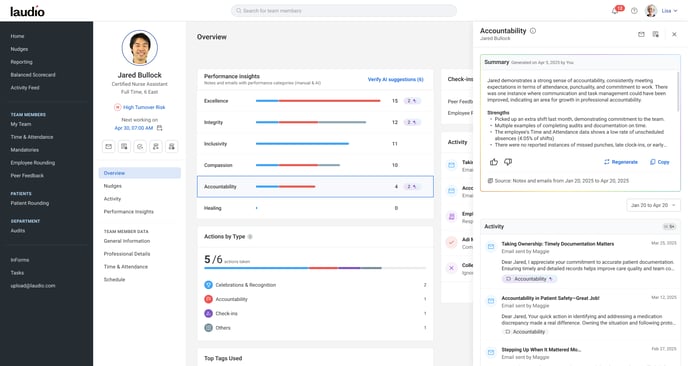Click thumbs up on the summary

(494, 162)
